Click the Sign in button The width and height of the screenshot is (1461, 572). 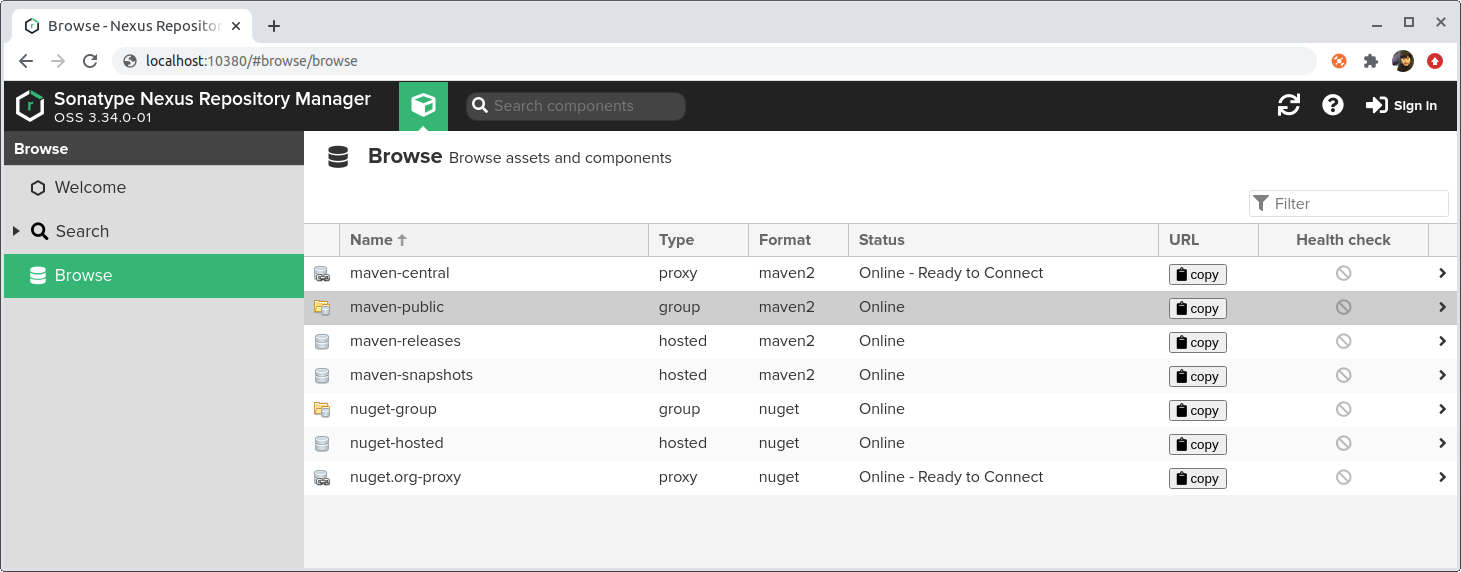[x=1401, y=105]
